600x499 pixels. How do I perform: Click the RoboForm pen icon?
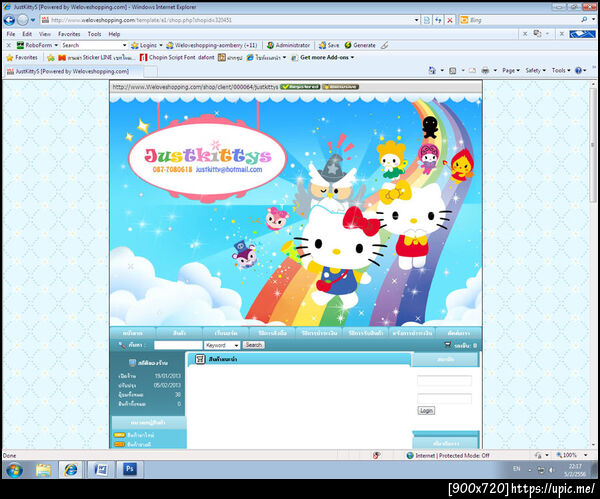385,45
